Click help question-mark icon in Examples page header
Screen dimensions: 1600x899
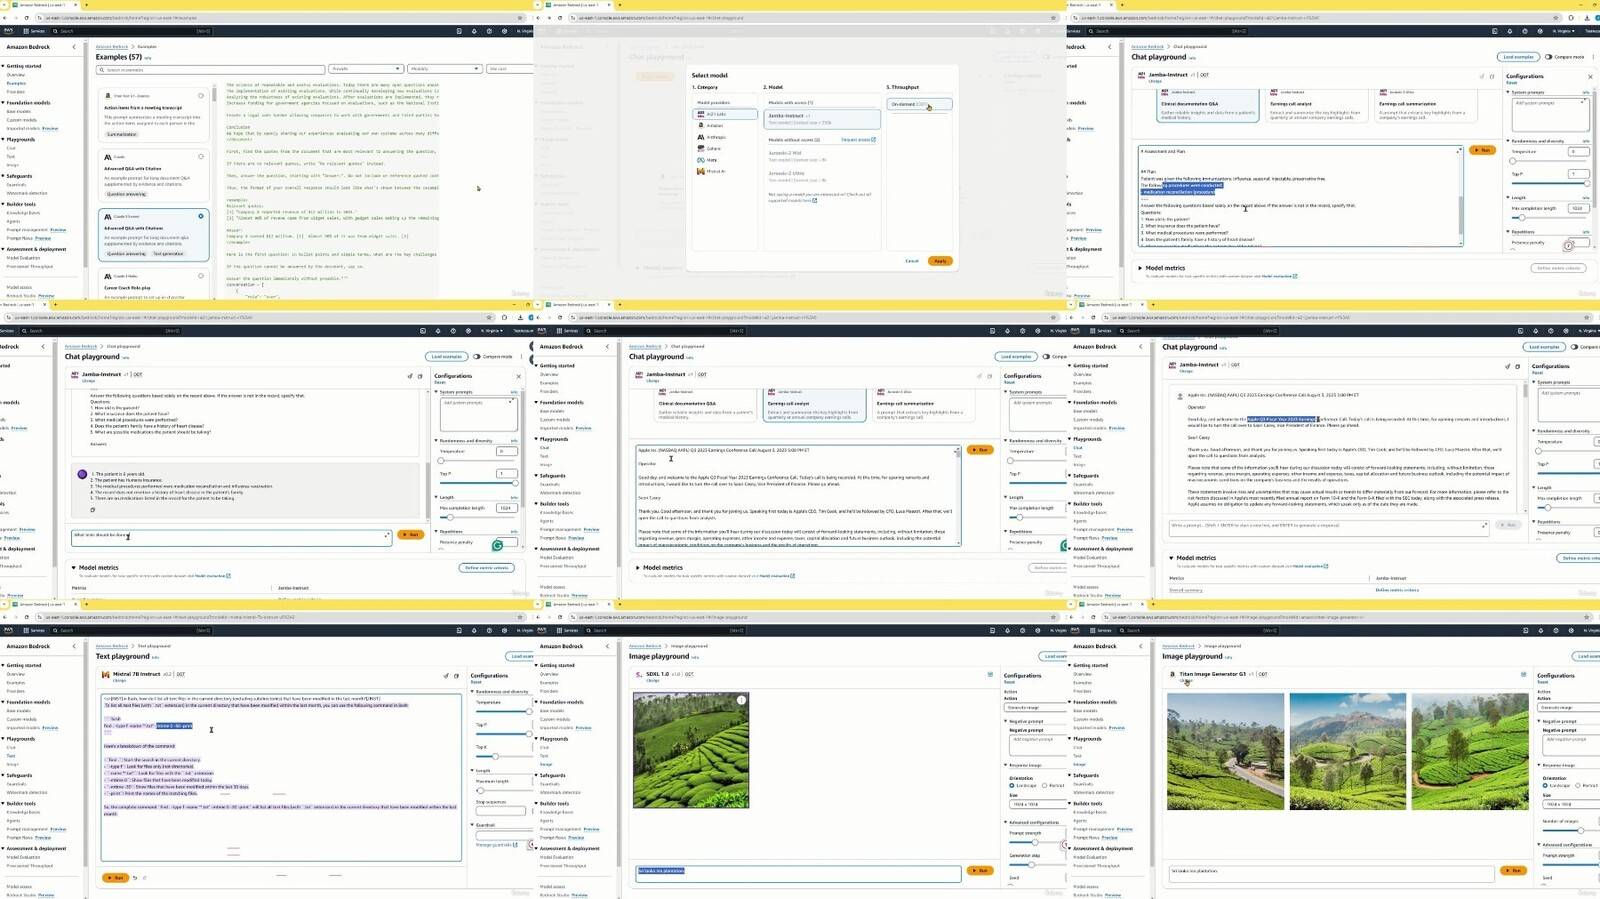[x=490, y=31]
